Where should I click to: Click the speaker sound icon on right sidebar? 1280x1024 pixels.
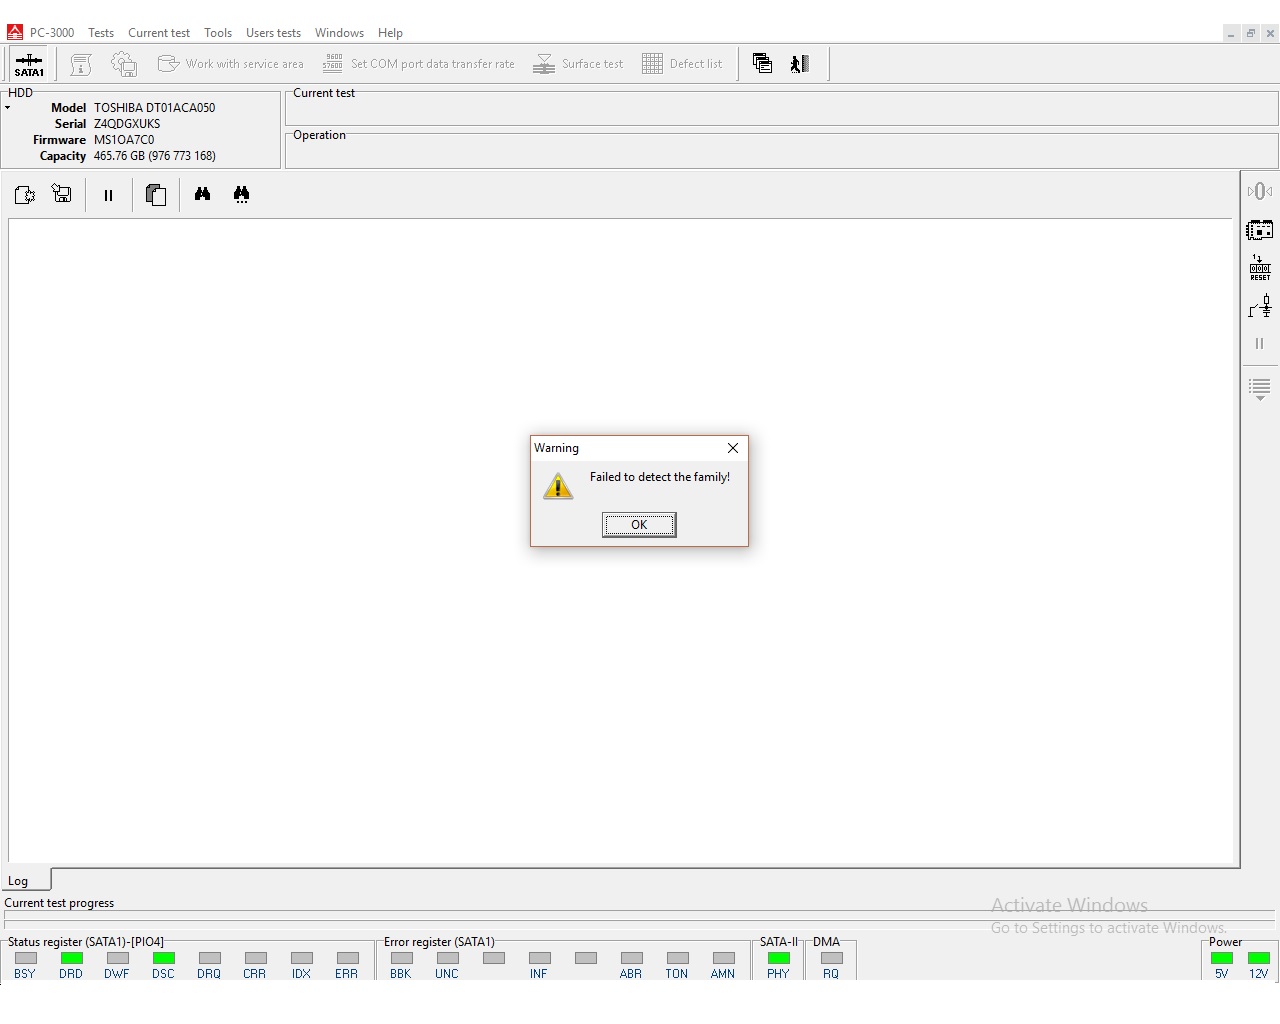1260,191
